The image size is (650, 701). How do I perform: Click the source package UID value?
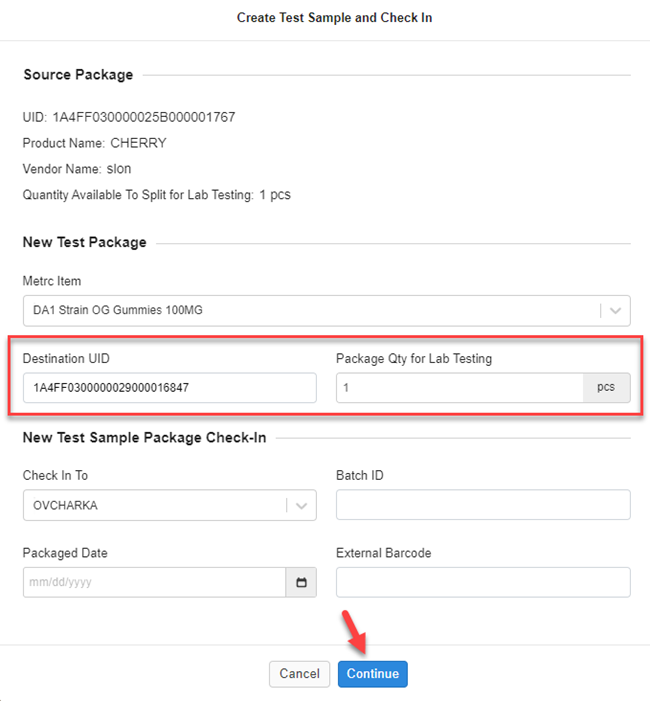pyautogui.click(x=143, y=117)
